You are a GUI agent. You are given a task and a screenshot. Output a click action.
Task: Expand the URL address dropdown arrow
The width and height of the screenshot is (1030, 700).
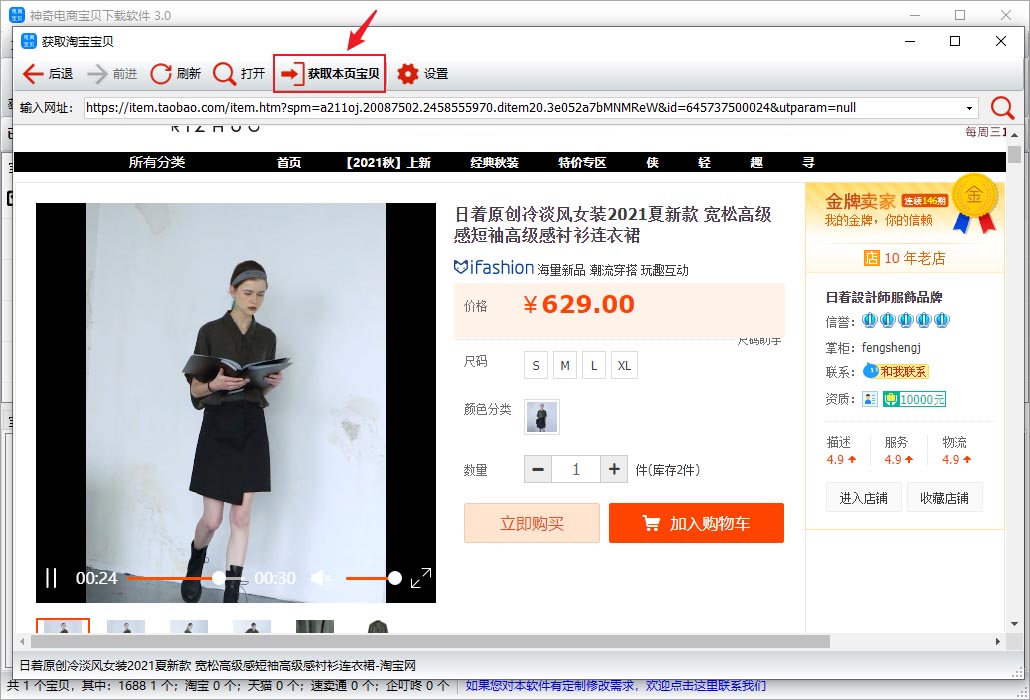969,108
